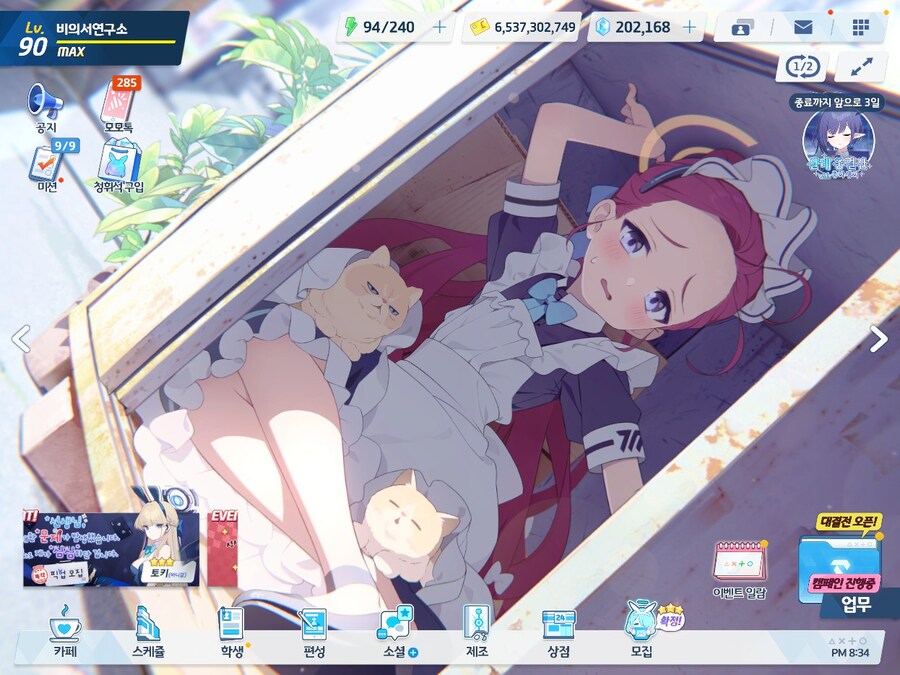Tap the blue pyroxene gem icon
The image size is (900, 675).
602,26
